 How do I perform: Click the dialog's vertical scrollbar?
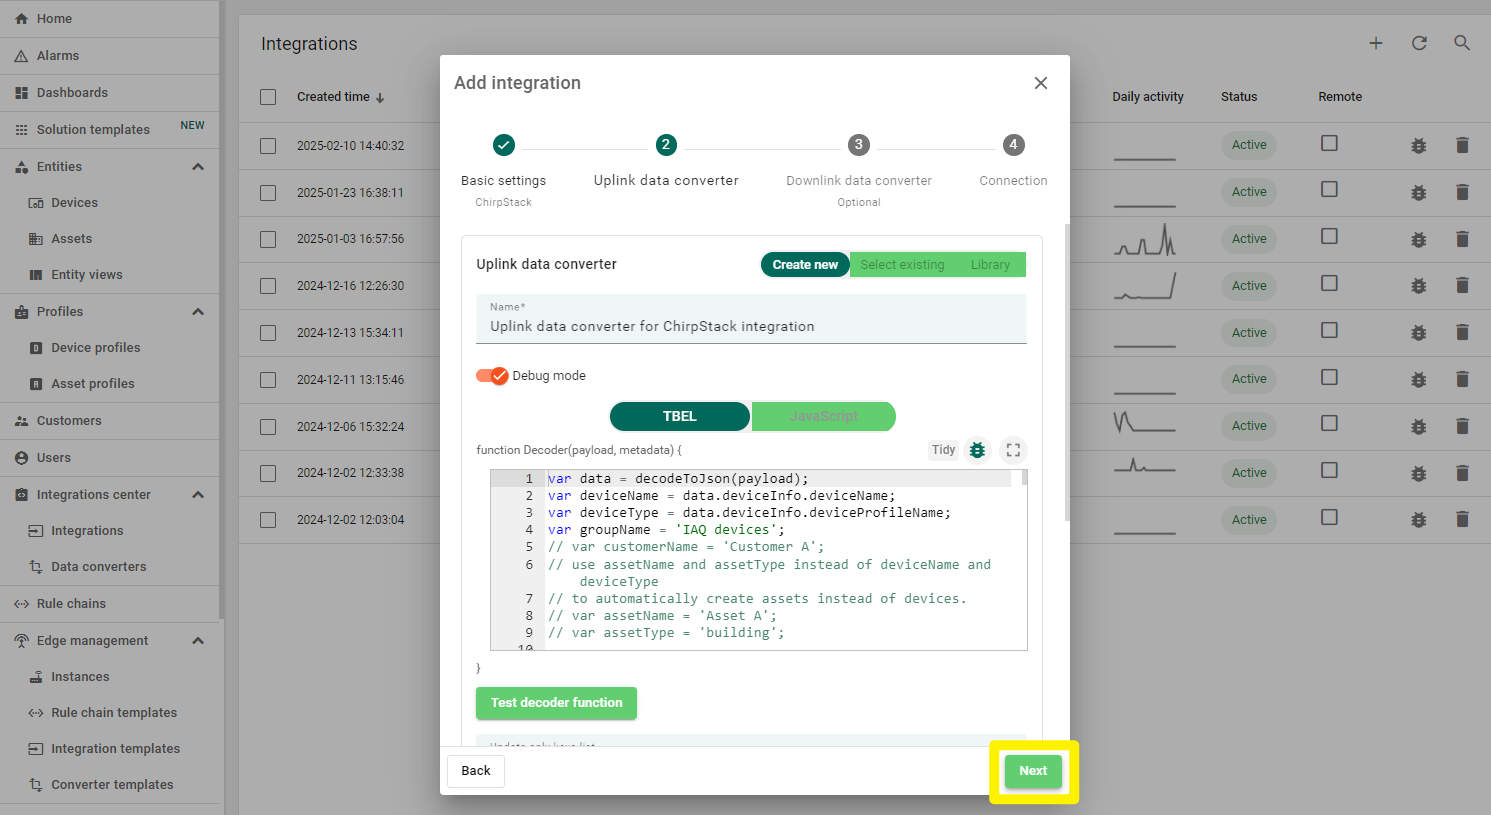tap(1067, 370)
